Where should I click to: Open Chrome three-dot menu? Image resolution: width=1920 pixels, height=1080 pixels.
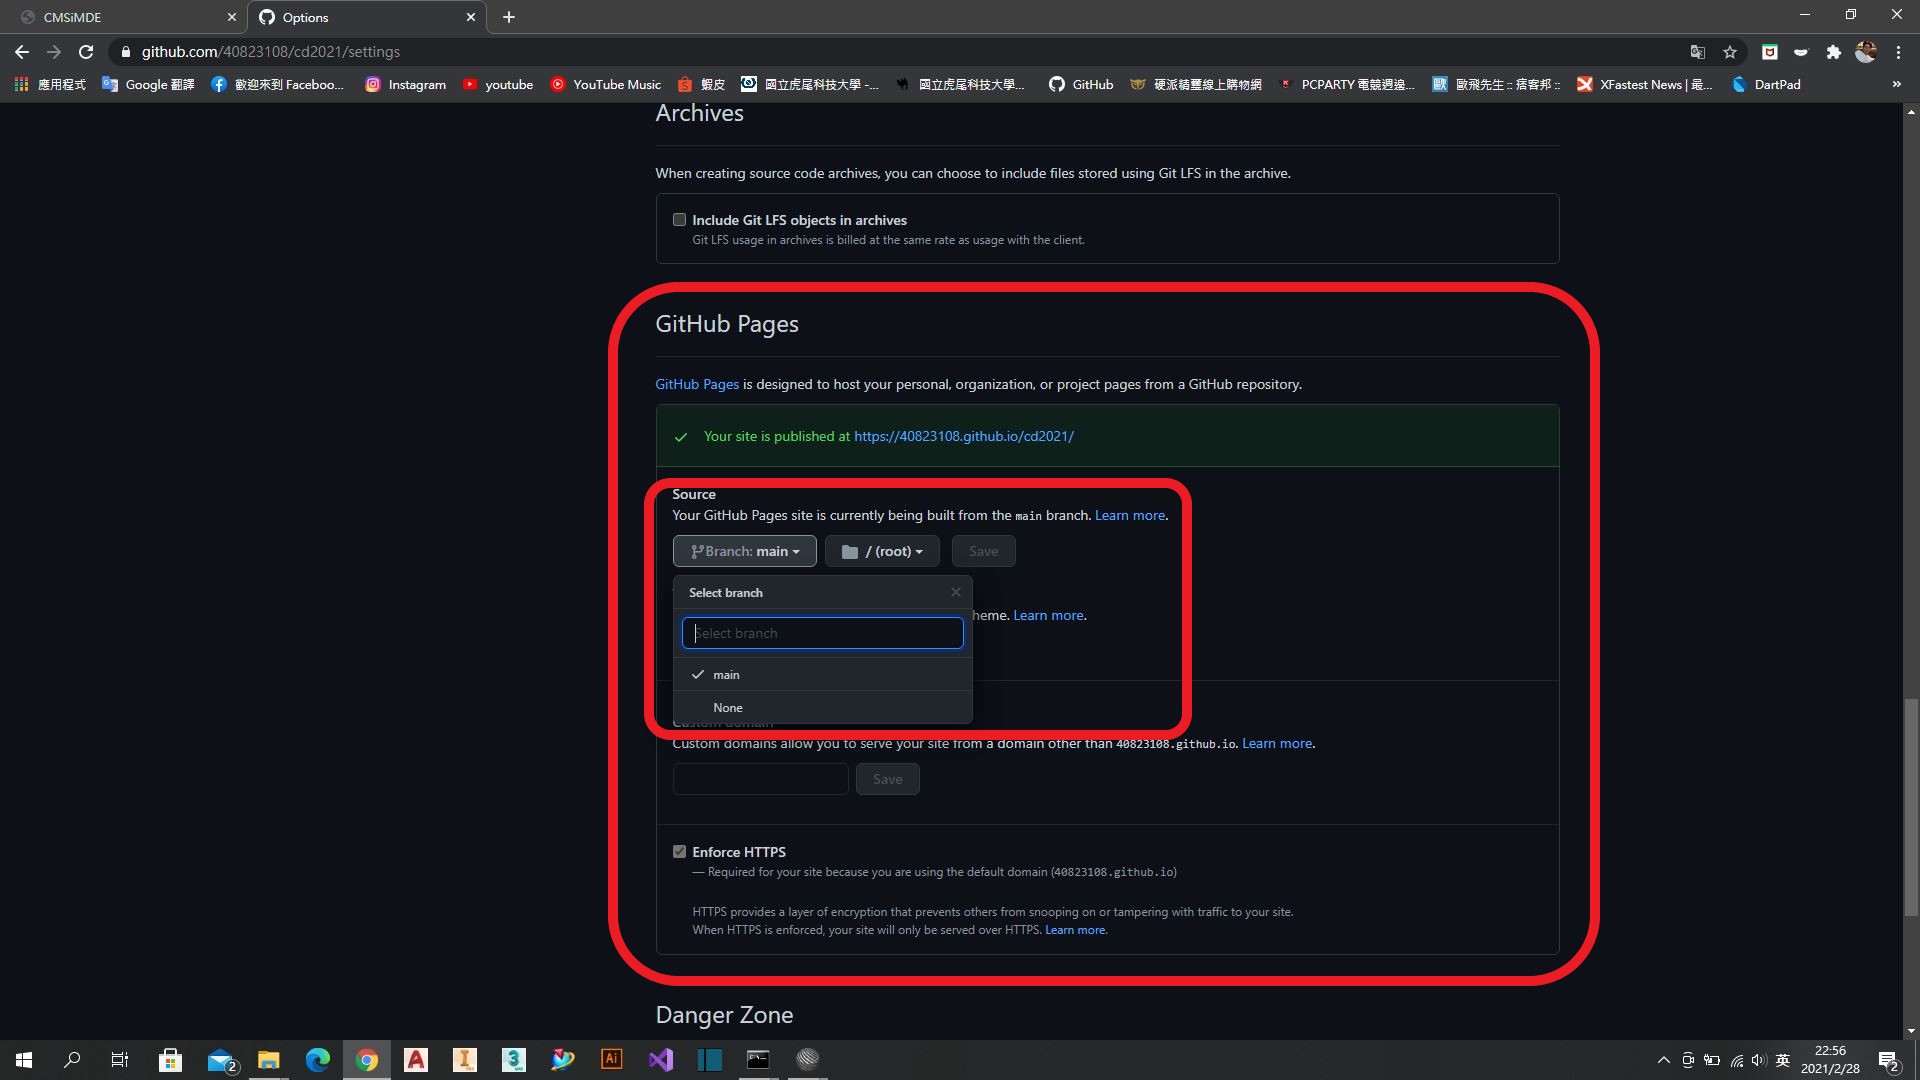[1898, 52]
